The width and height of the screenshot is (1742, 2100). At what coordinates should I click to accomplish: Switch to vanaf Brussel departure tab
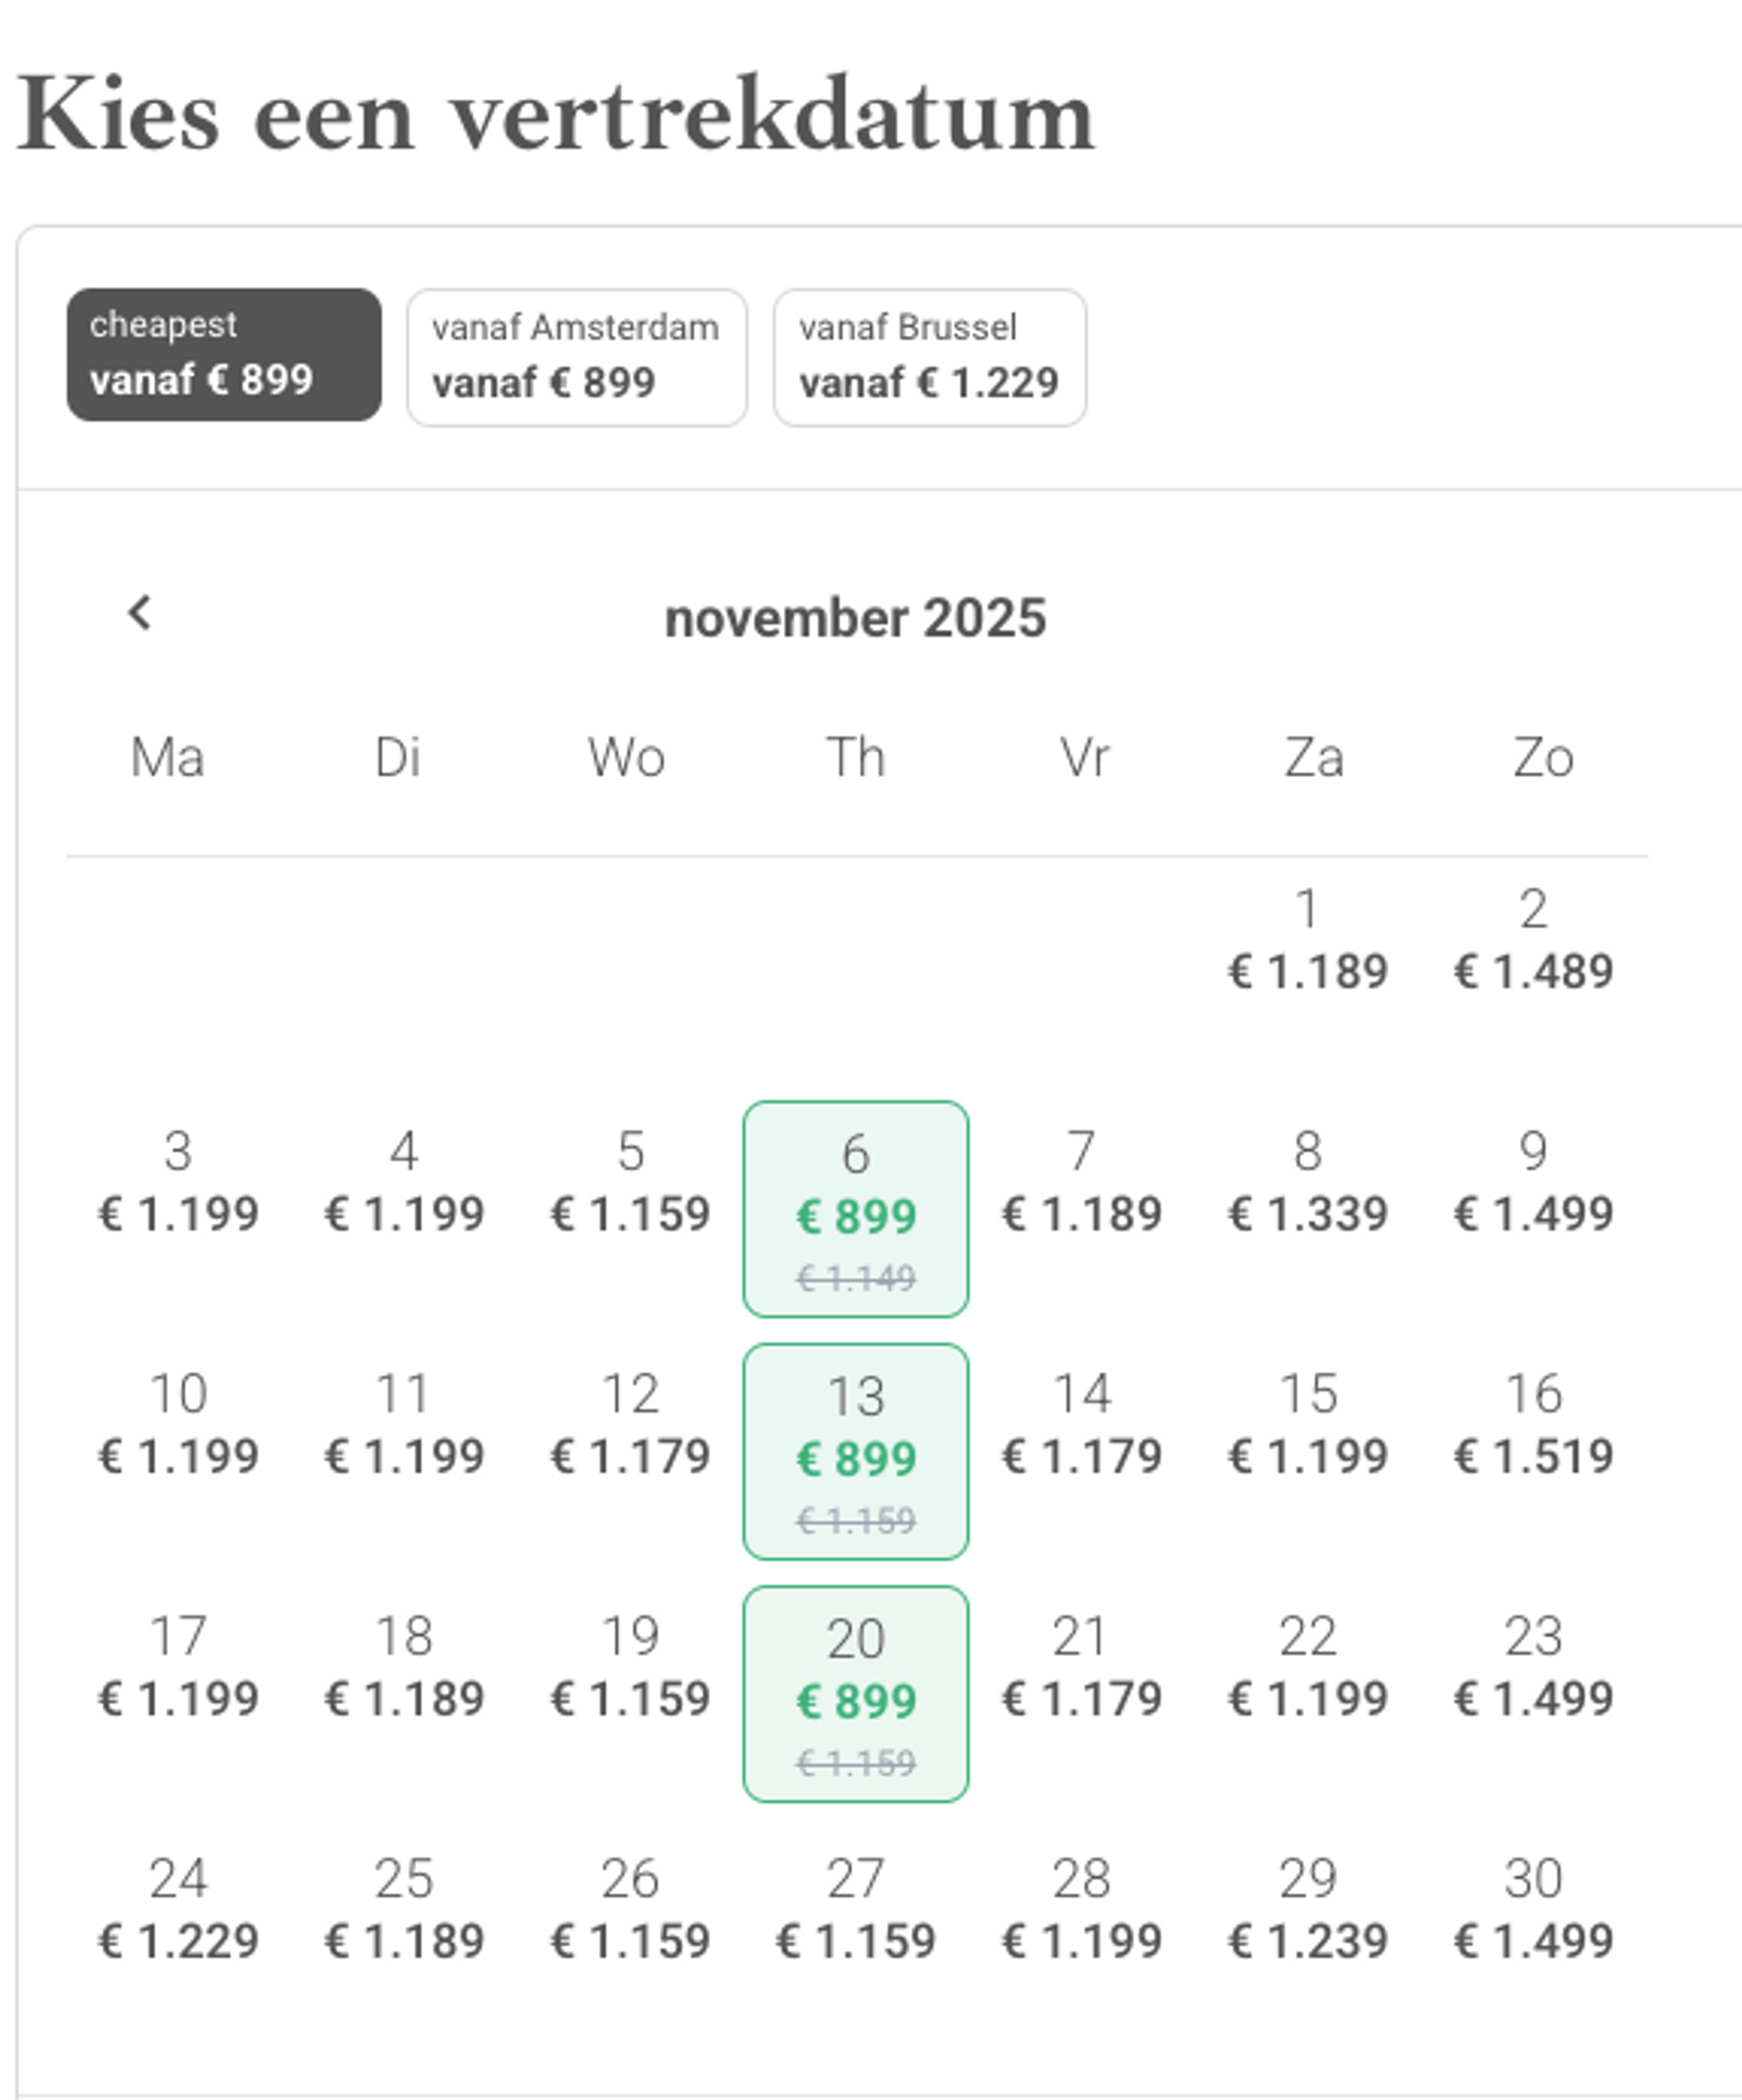pyautogui.click(x=930, y=358)
